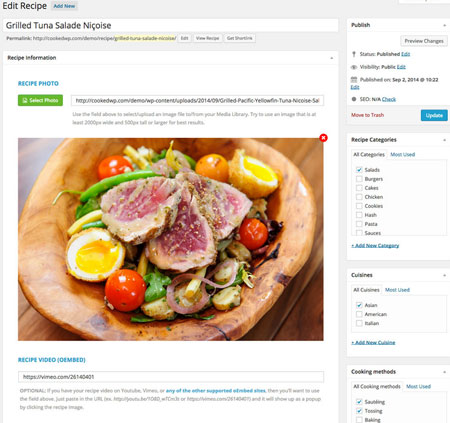This screenshot has height=423, width=450.
Task: Click the Status pin icon in Publish box
Action: point(354,54)
